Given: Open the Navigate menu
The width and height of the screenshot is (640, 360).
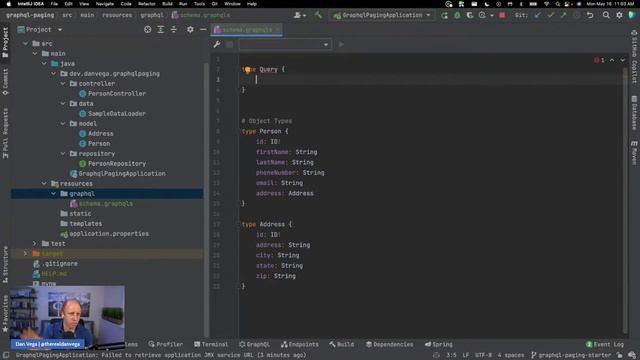Looking at the screenshot, I should [104, 4].
